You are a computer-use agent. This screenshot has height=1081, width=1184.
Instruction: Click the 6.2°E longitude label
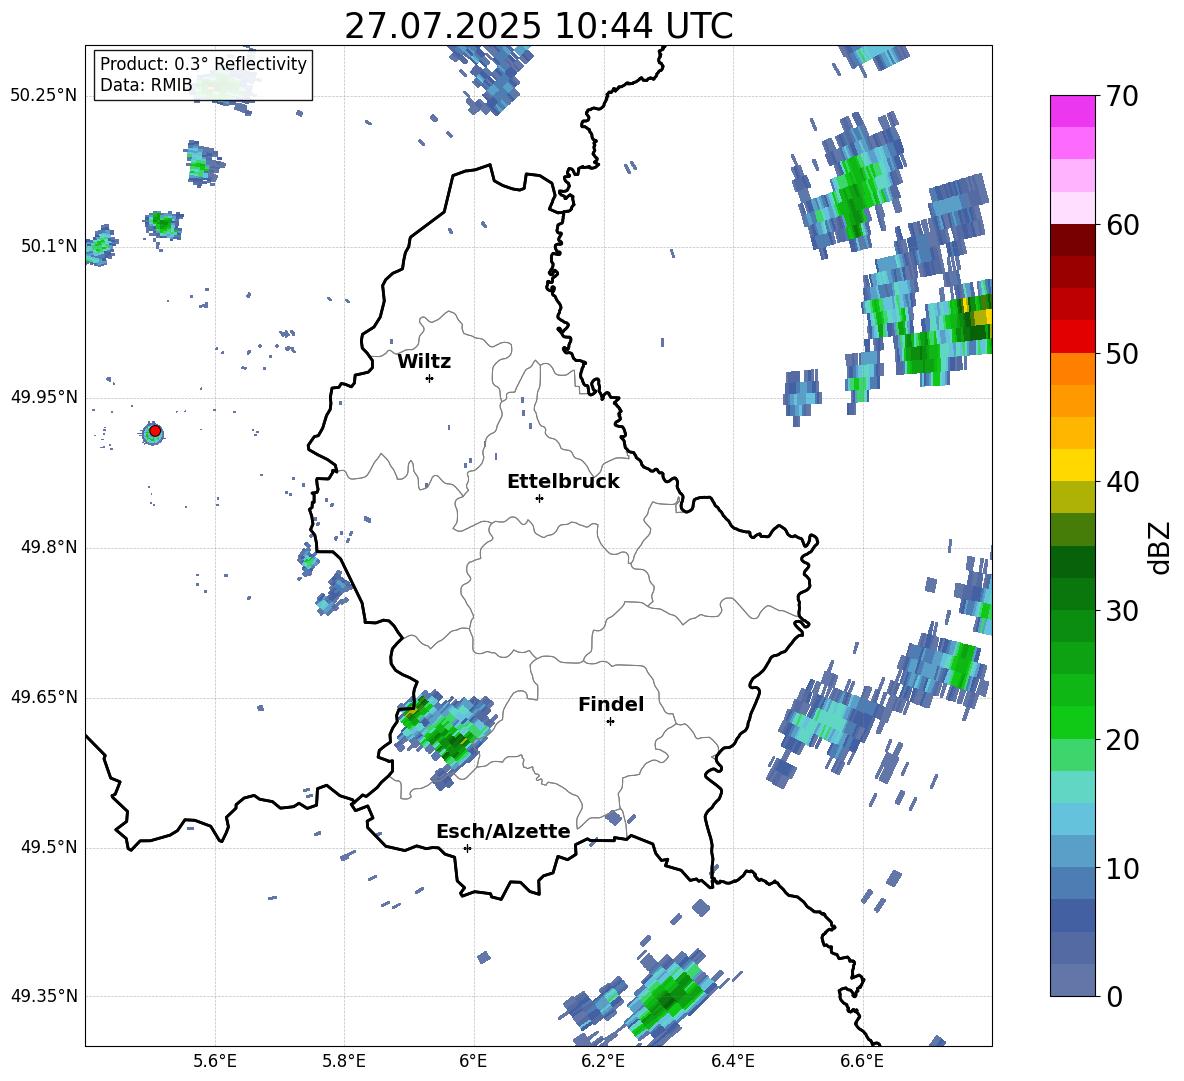click(603, 1062)
